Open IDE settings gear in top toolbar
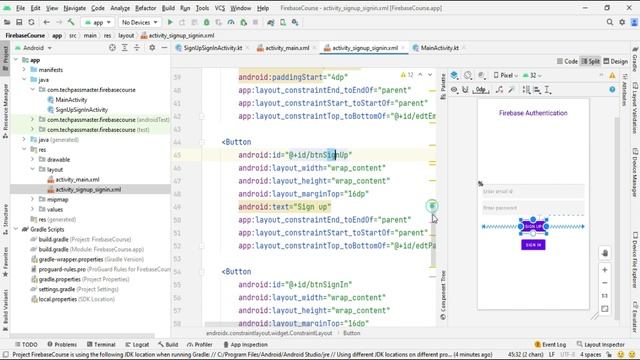 click(x=622, y=22)
